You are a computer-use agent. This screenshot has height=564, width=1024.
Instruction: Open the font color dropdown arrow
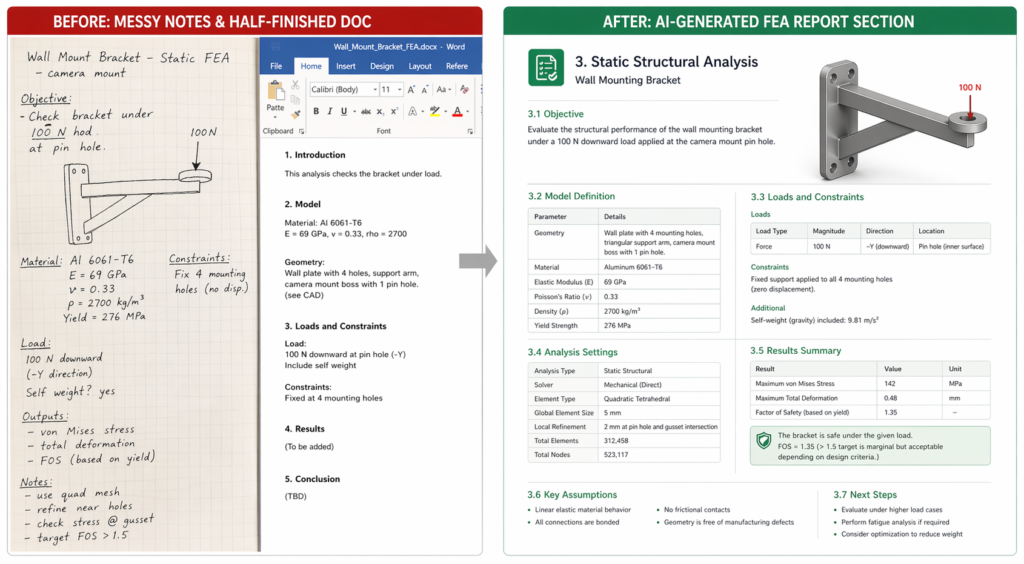click(x=468, y=112)
